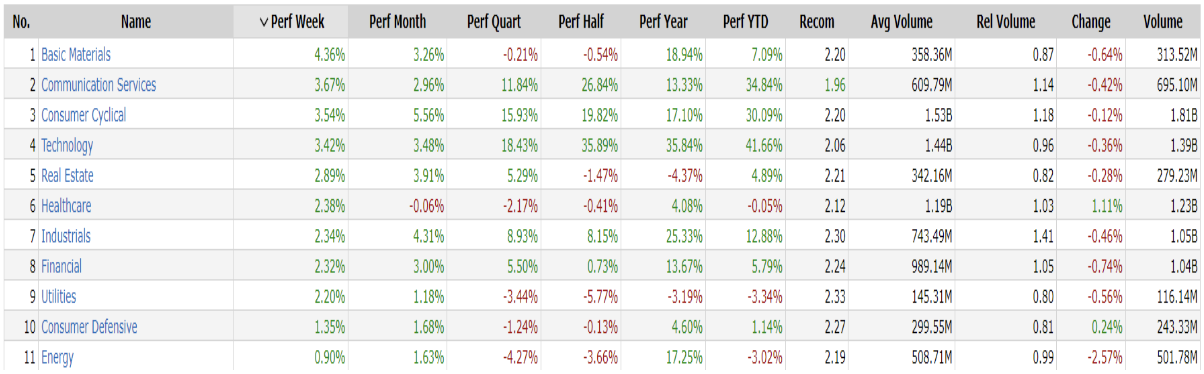Open the Communication Services sector link

[98, 85]
